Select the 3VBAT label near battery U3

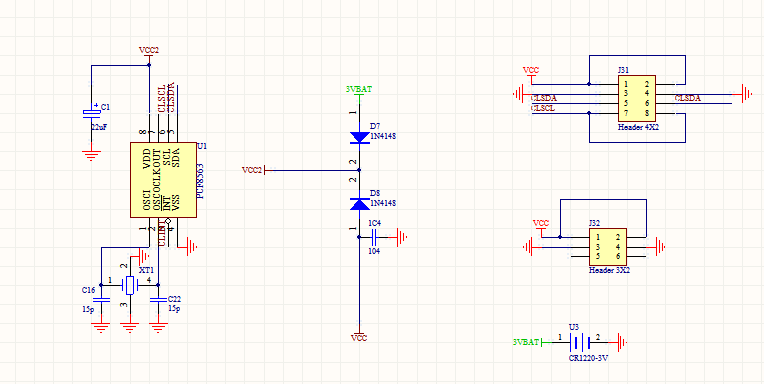pyautogui.click(x=526, y=342)
